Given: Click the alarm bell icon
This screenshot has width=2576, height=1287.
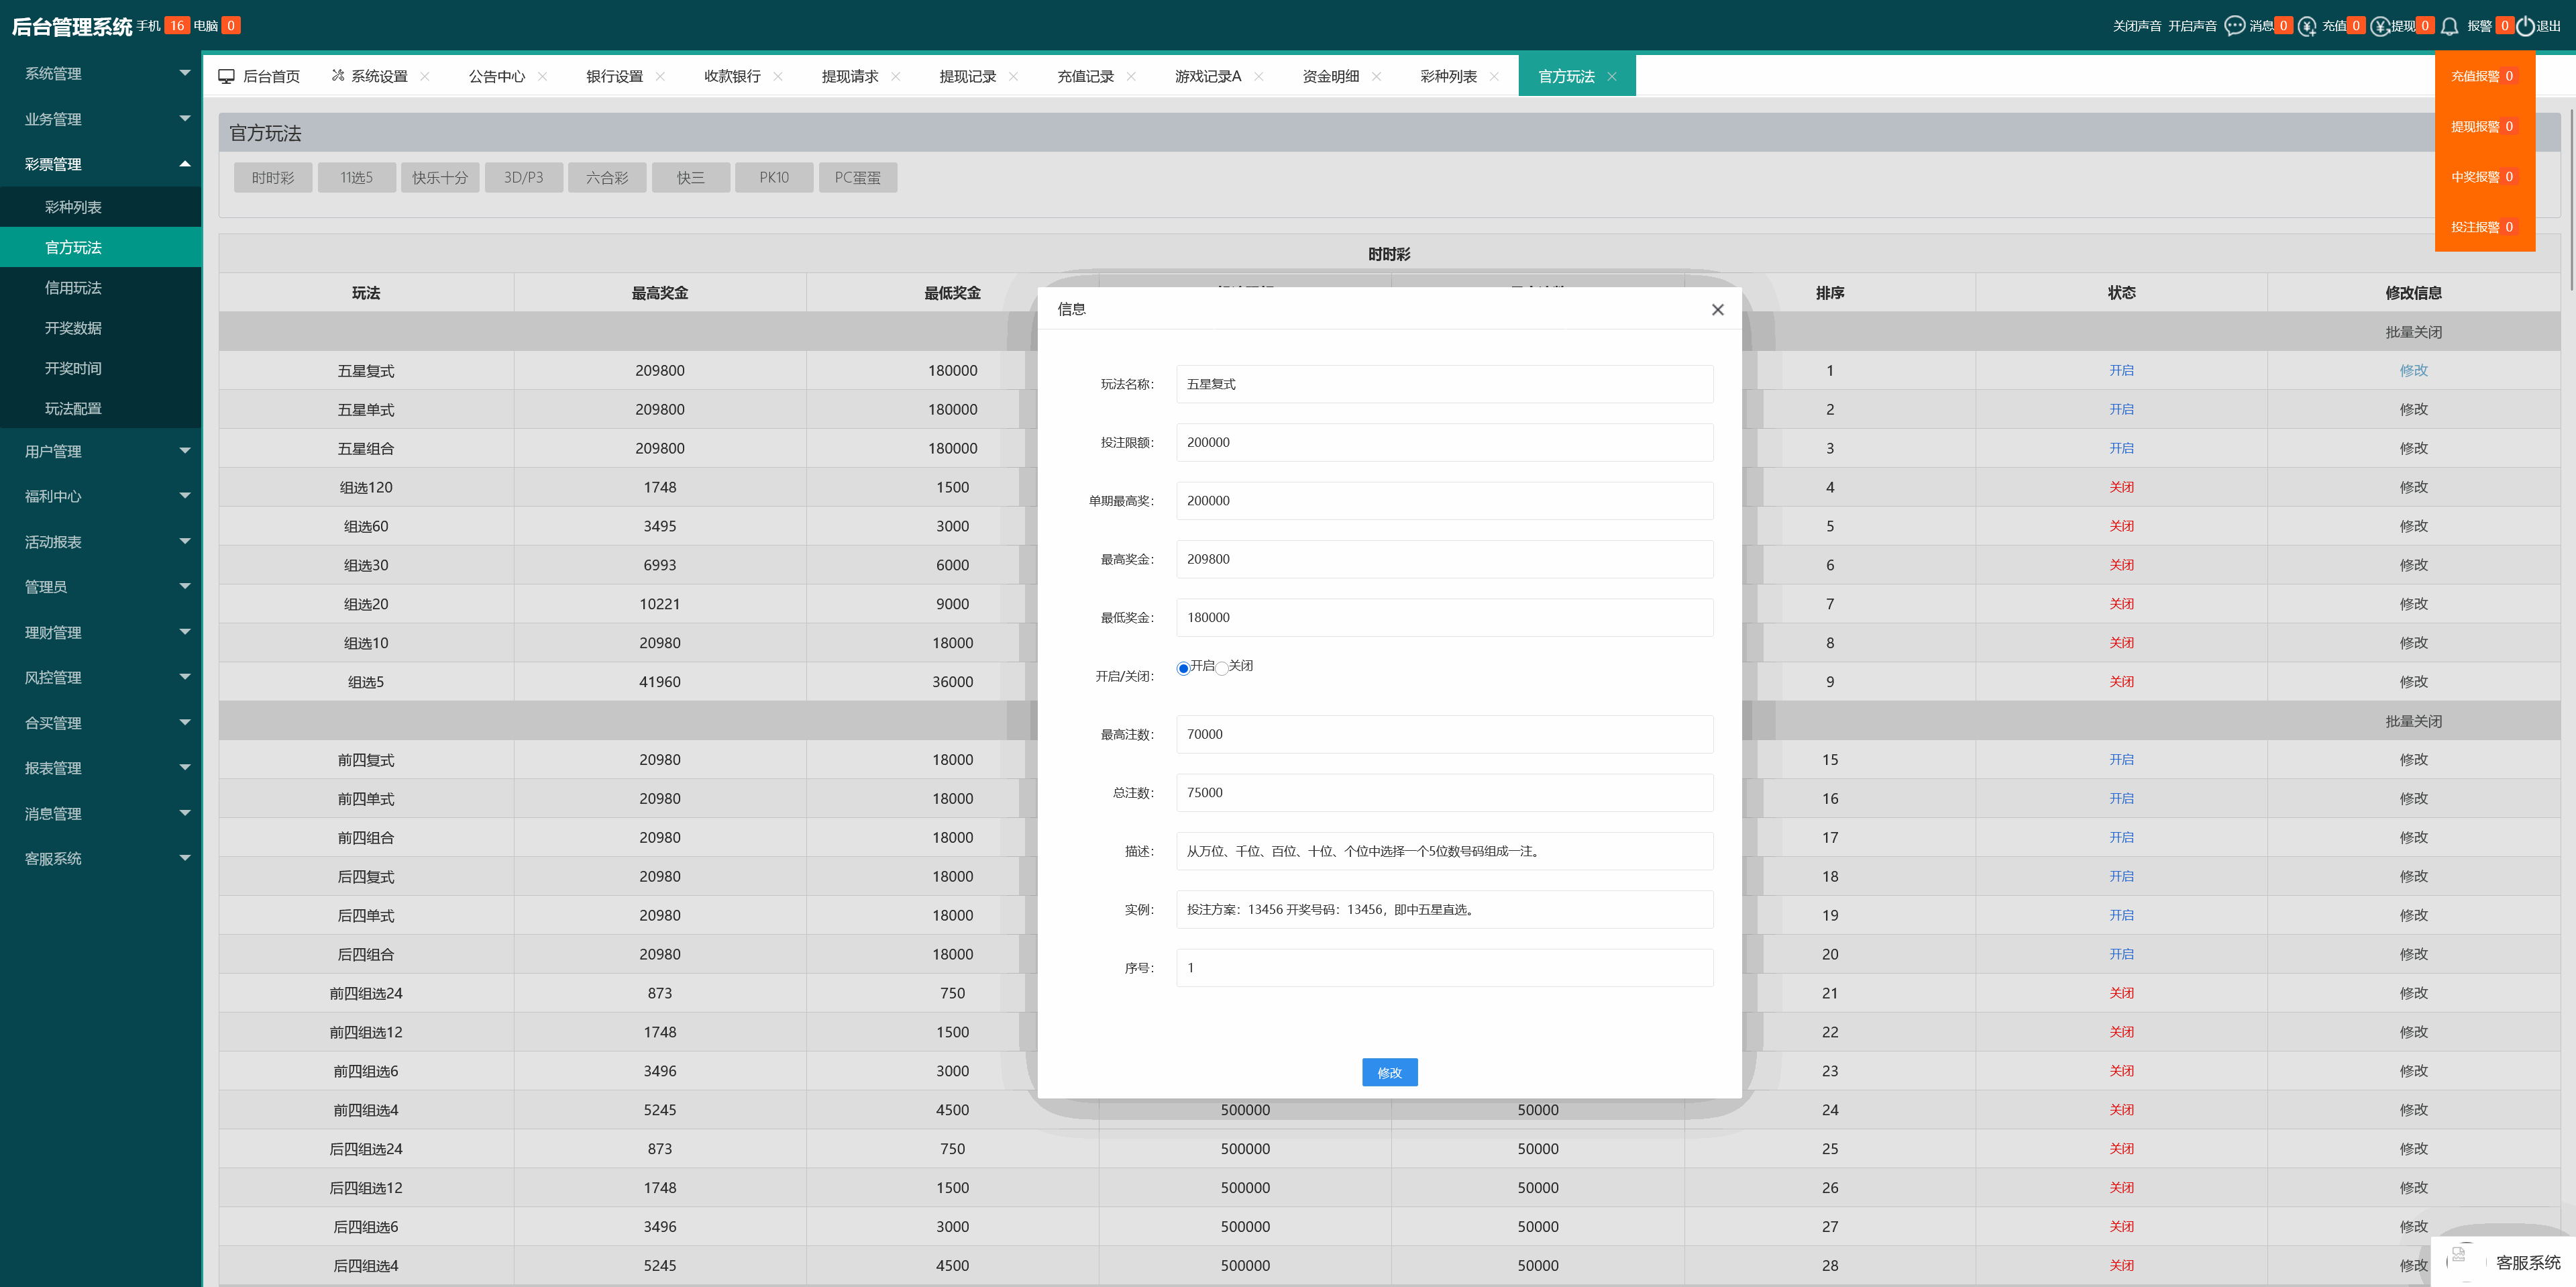Looking at the screenshot, I should 2449,26.
